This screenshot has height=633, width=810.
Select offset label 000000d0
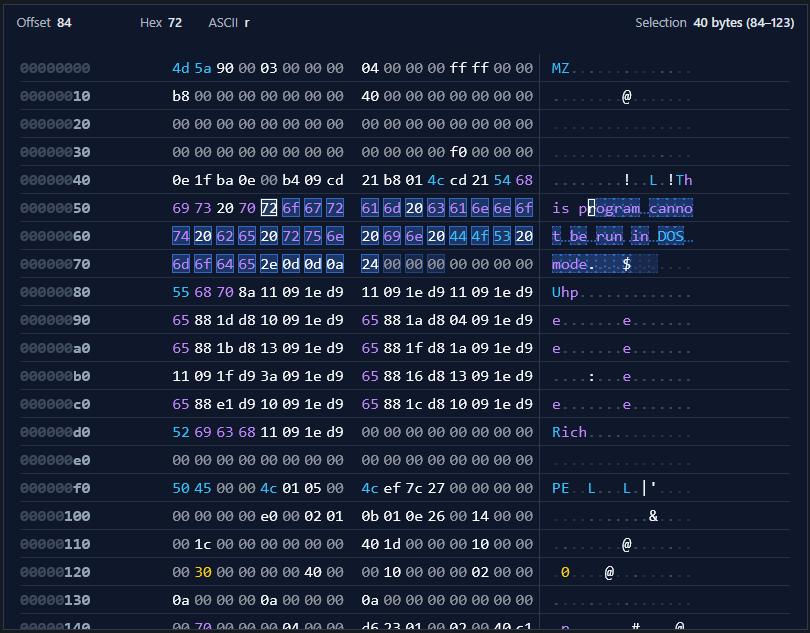click(x=55, y=432)
